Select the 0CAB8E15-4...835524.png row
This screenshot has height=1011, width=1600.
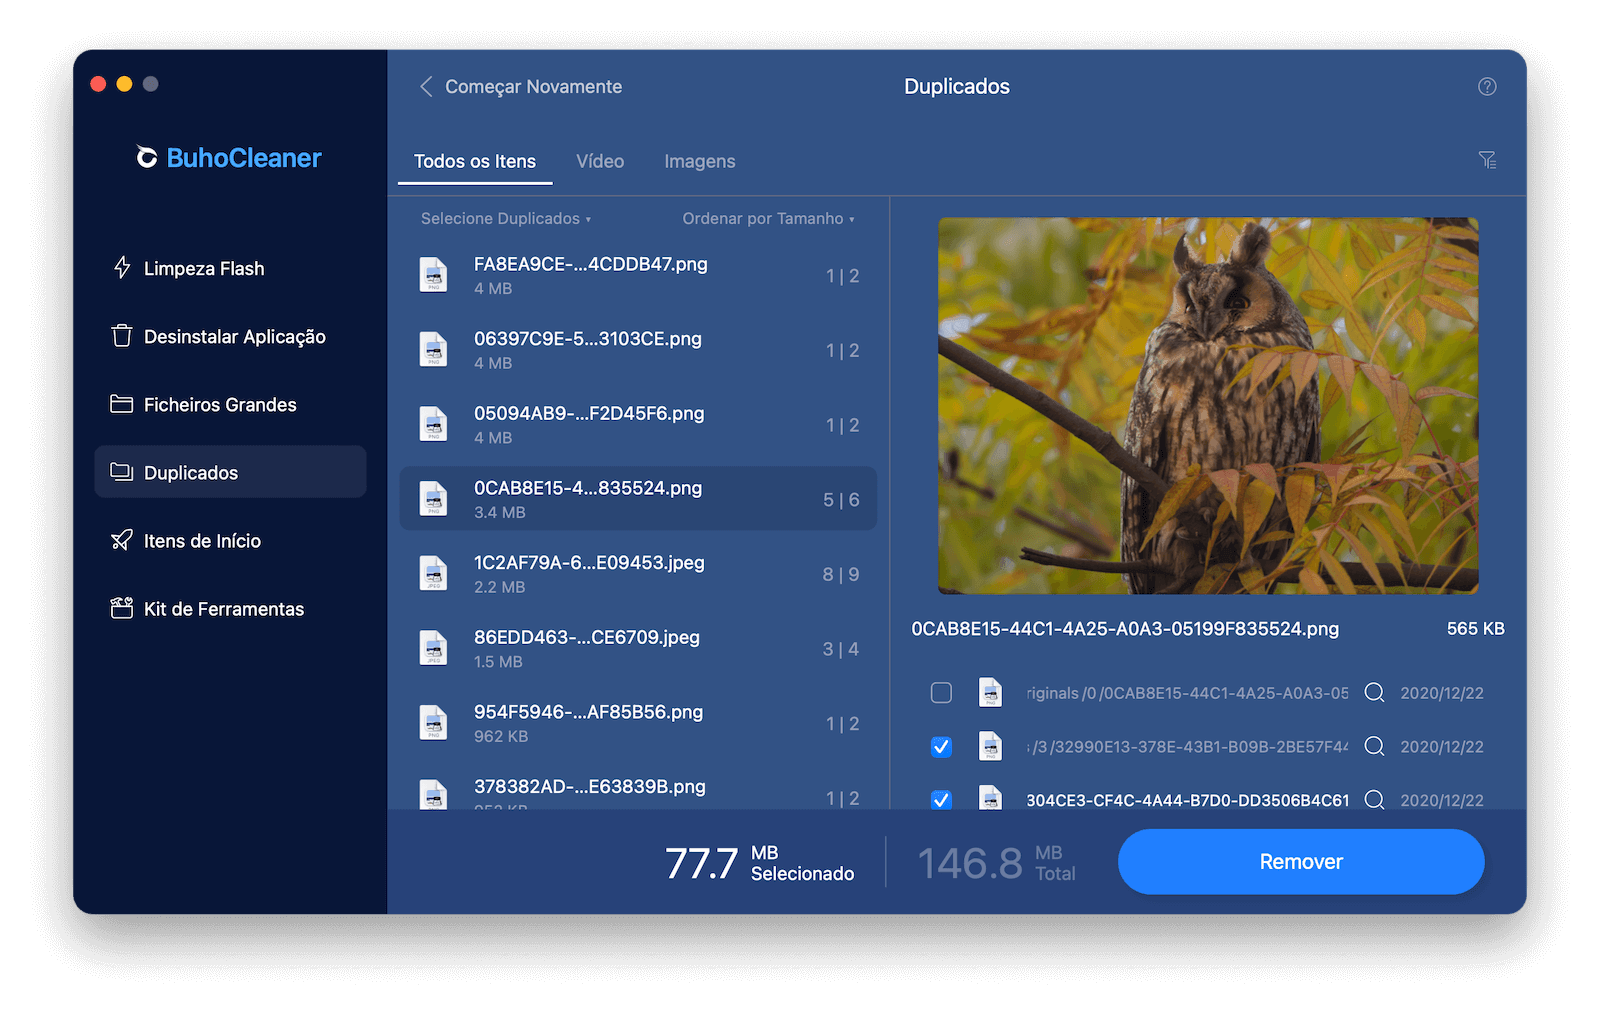(x=638, y=499)
